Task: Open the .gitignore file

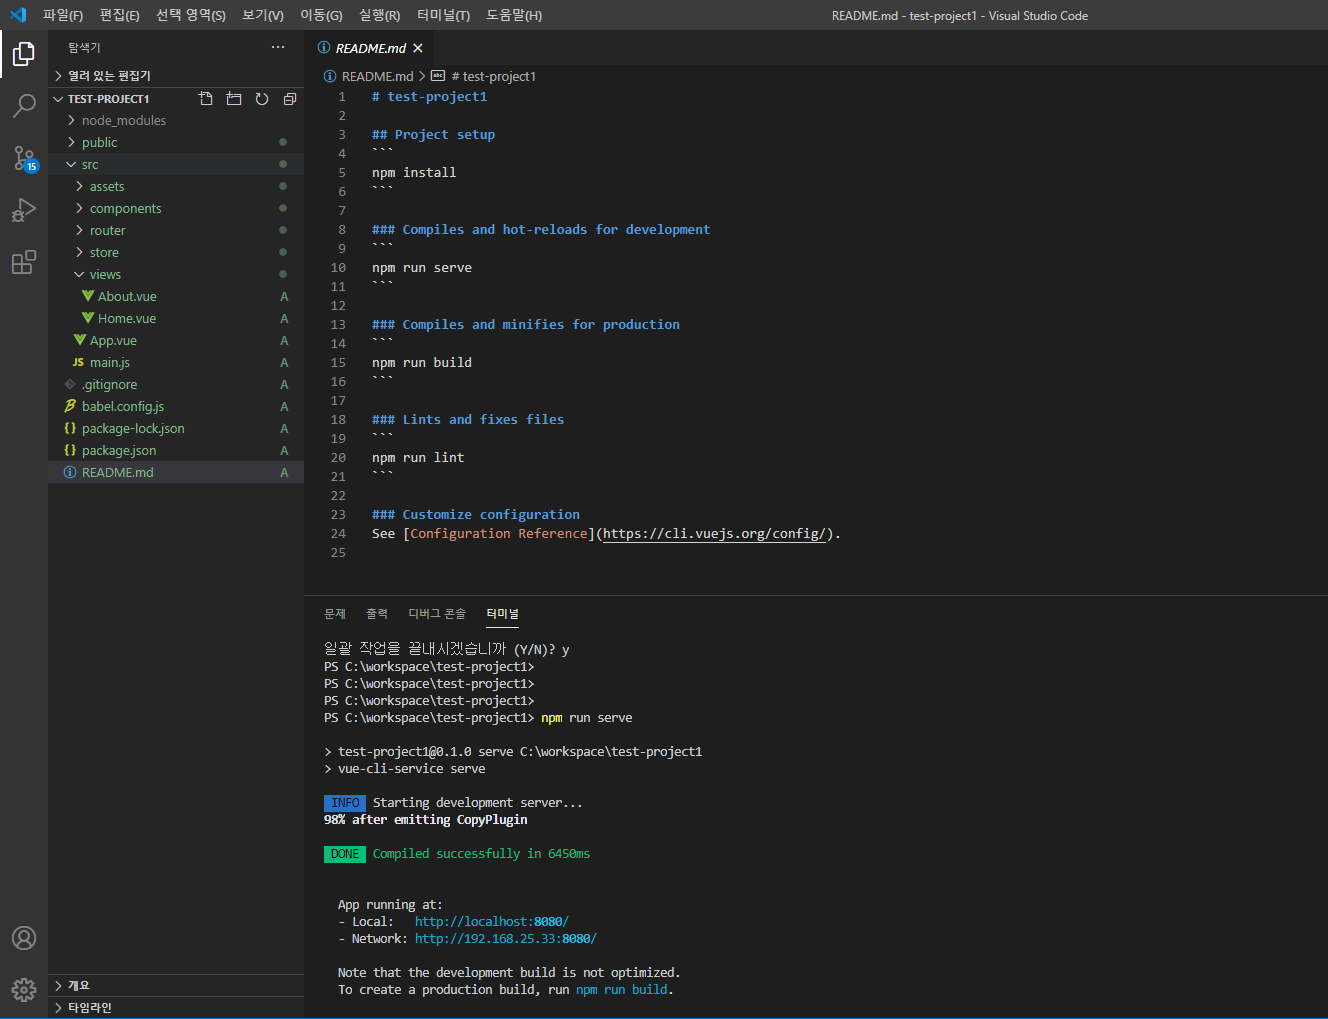Action: tap(176, 384)
